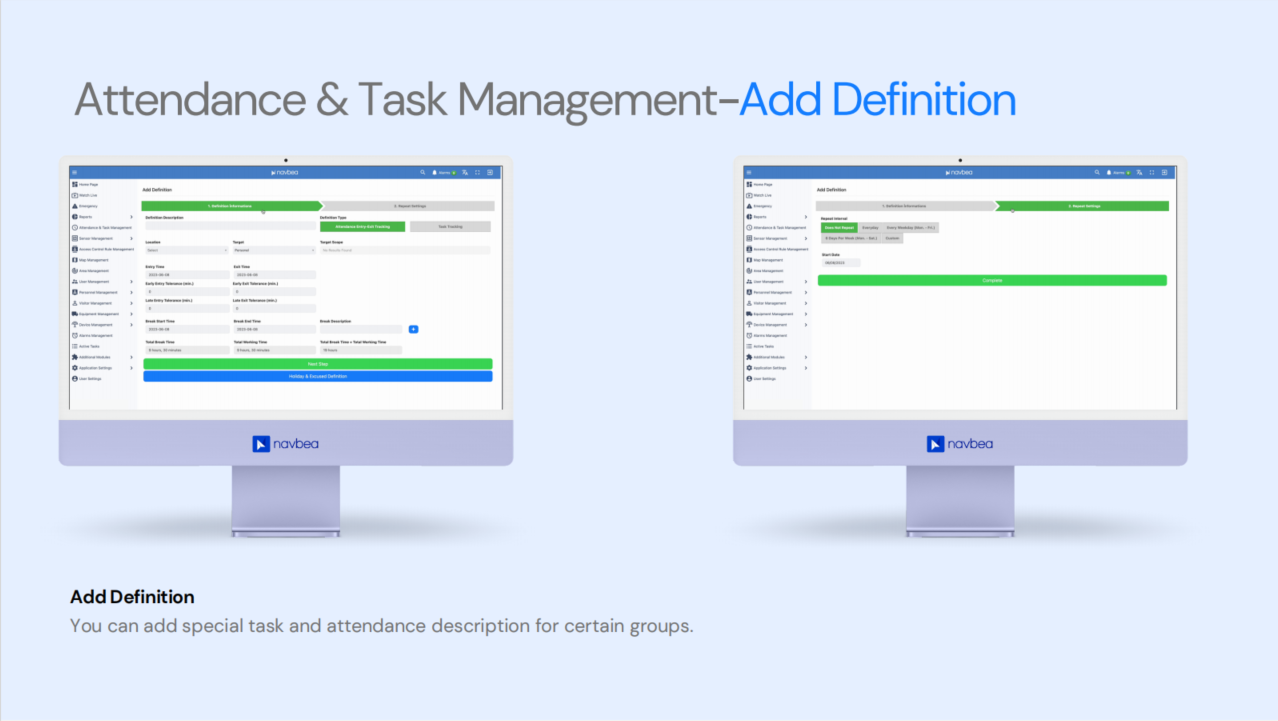Open the Target dropdown showing Personel
This screenshot has height=721, width=1278.
273,250
